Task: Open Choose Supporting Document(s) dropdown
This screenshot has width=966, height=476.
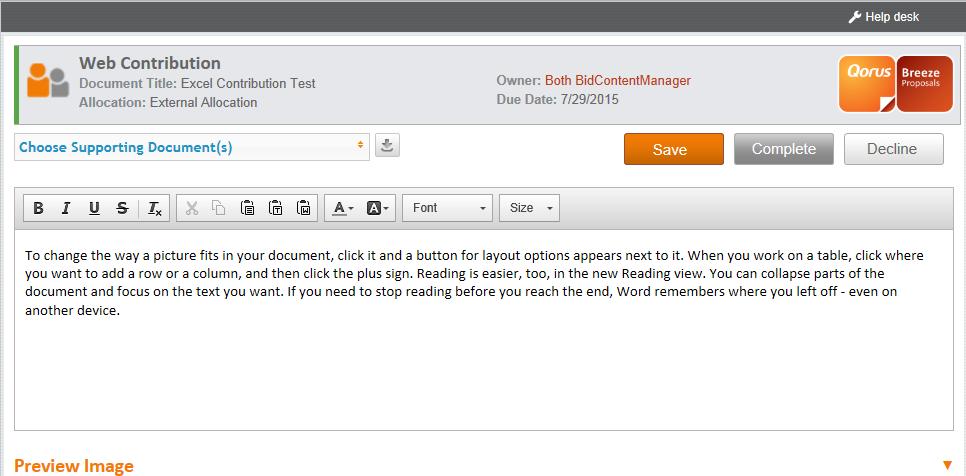Action: pyautogui.click(x=192, y=147)
